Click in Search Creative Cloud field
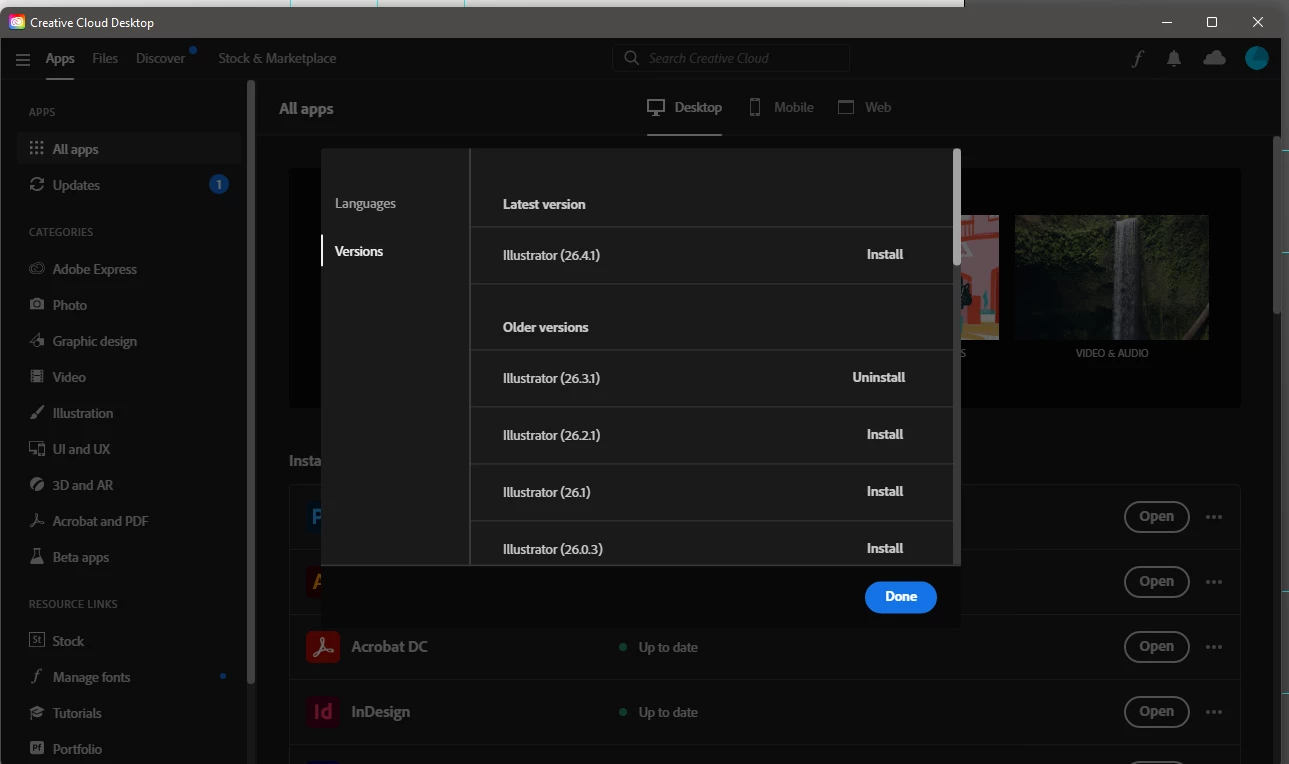 (731, 58)
